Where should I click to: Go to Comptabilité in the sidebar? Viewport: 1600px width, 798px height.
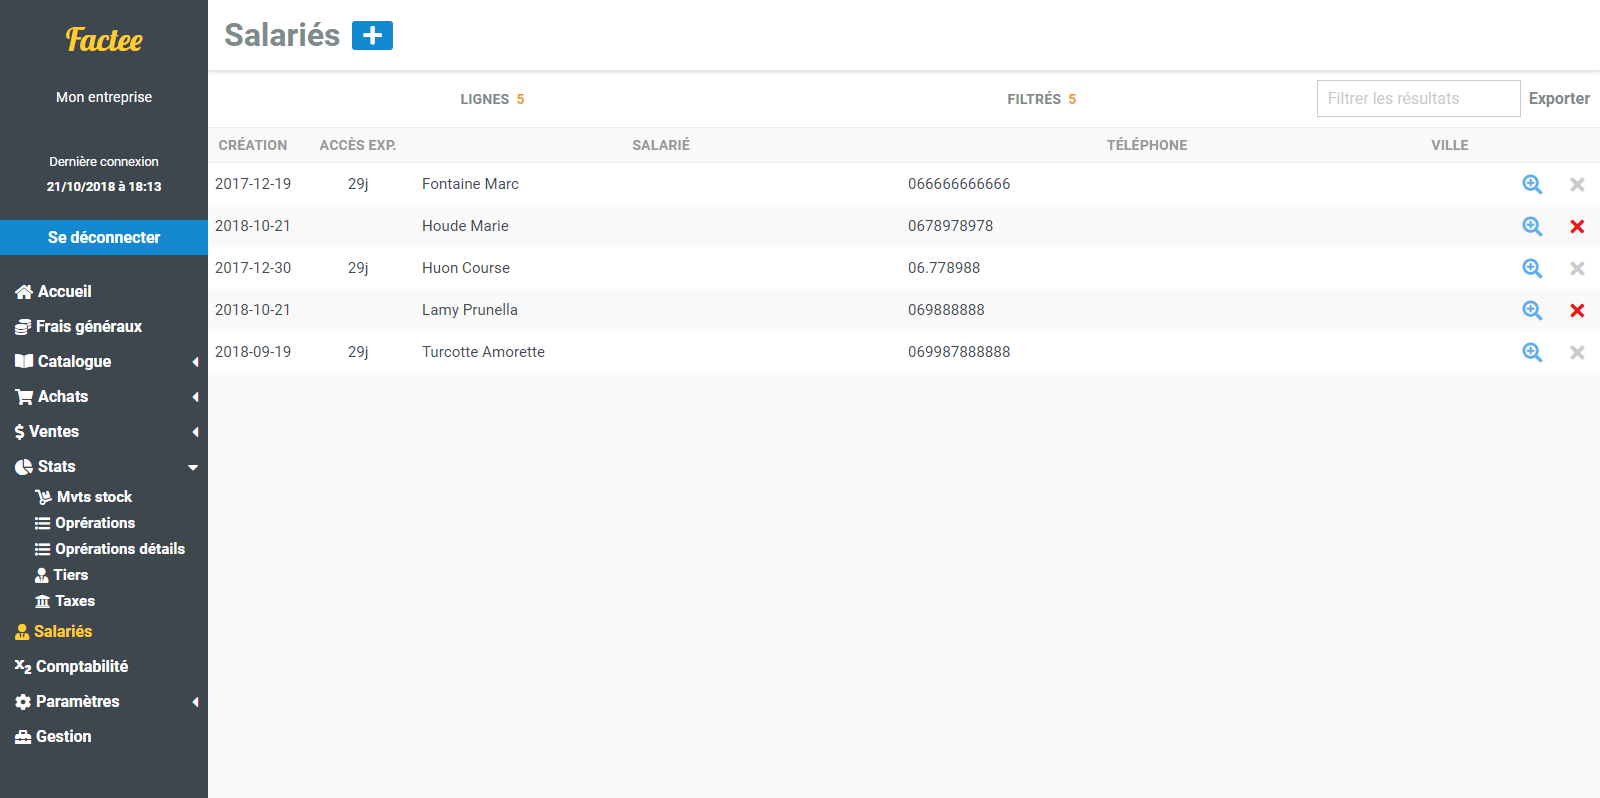pyautogui.click(x=81, y=666)
